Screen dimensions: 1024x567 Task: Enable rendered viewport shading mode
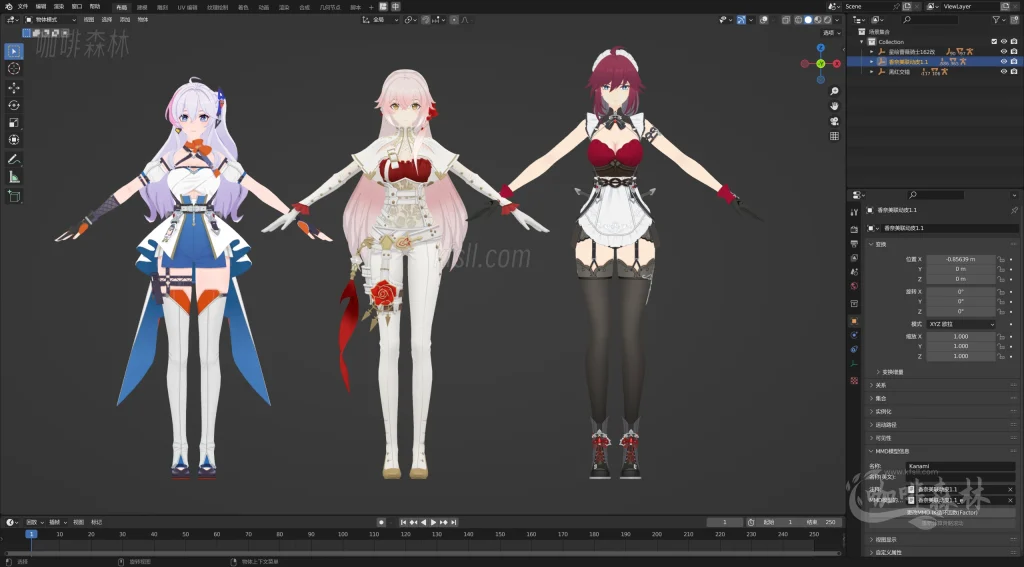point(827,20)
